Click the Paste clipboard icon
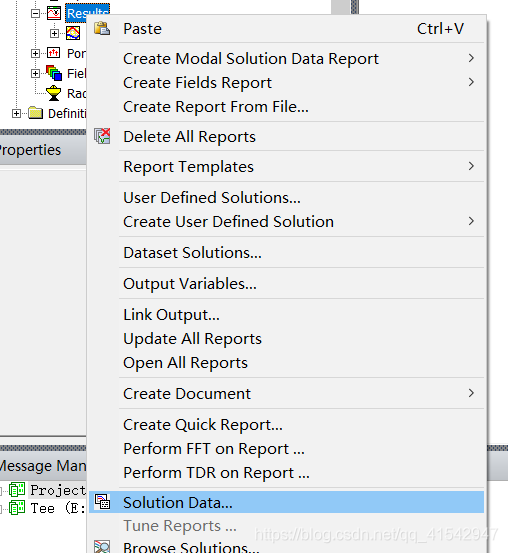 (x=102, y=29)
